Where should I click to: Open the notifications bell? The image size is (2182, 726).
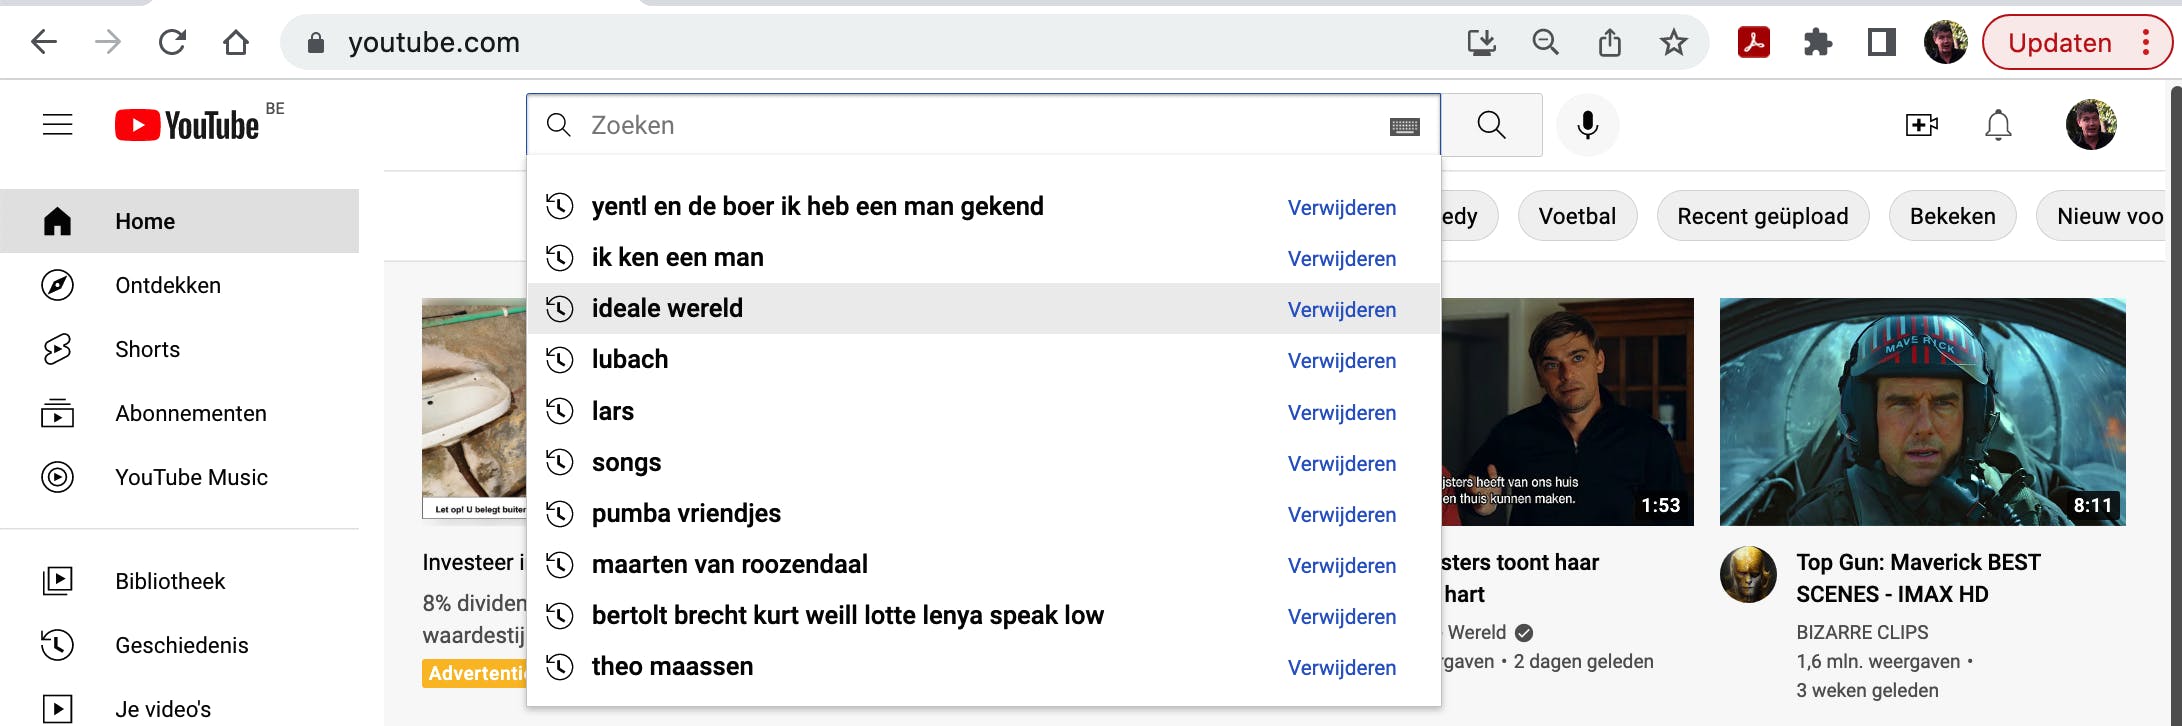[x=1998, y=125]
